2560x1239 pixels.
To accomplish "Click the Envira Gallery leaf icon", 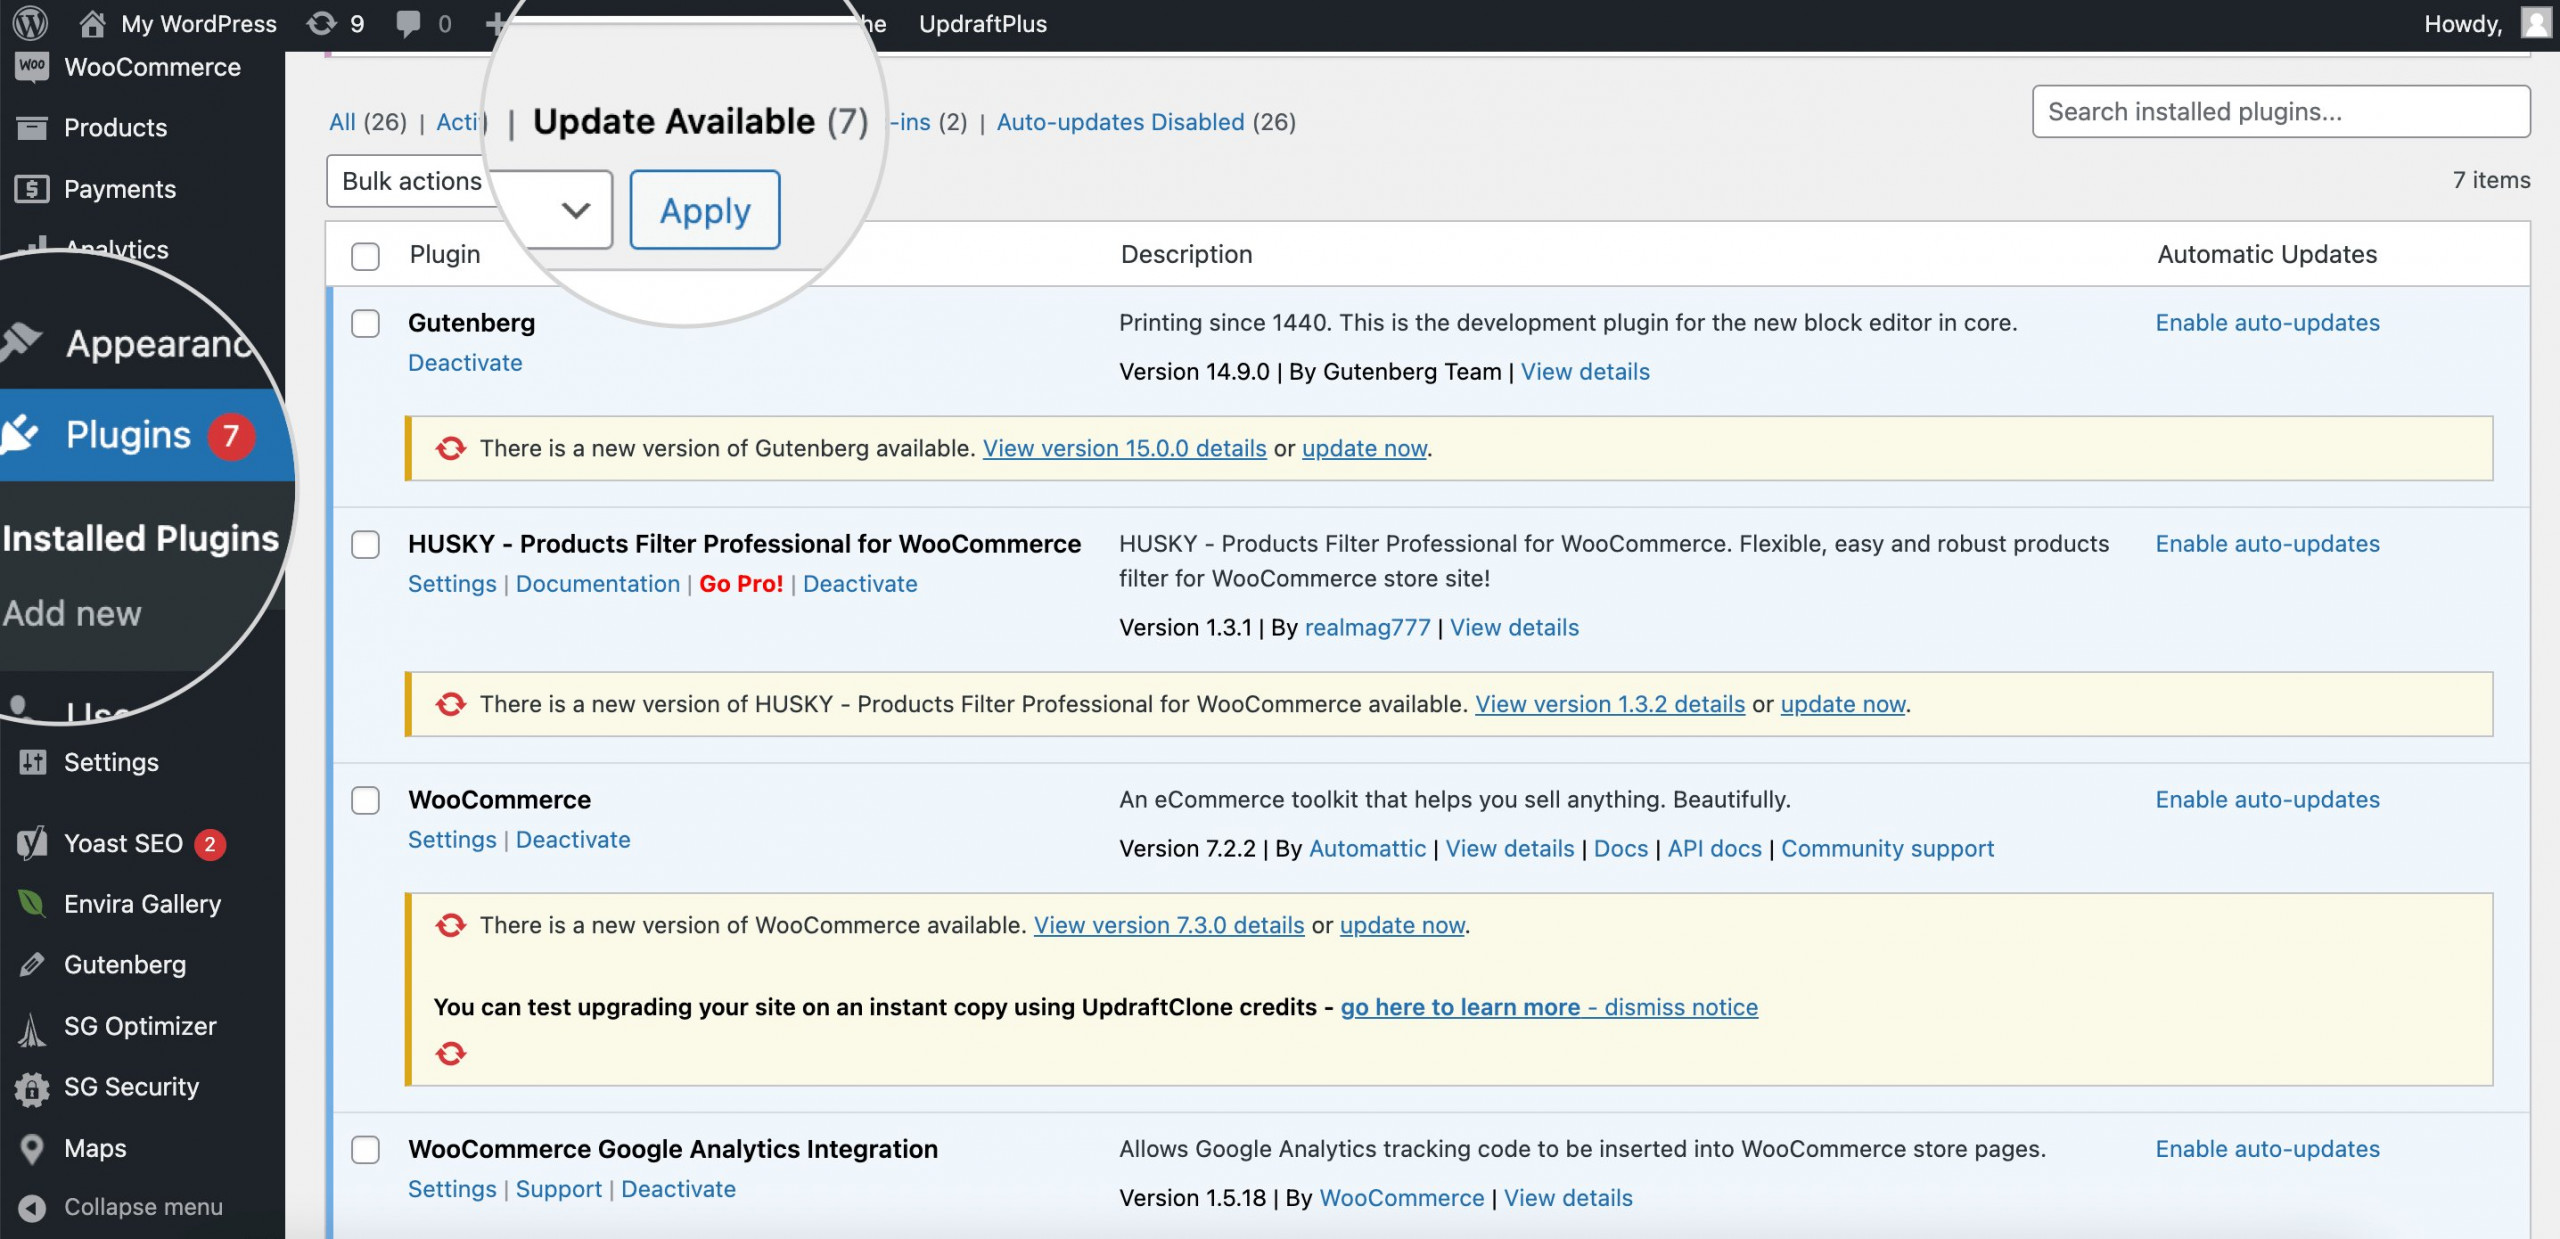I will [32, 904].
